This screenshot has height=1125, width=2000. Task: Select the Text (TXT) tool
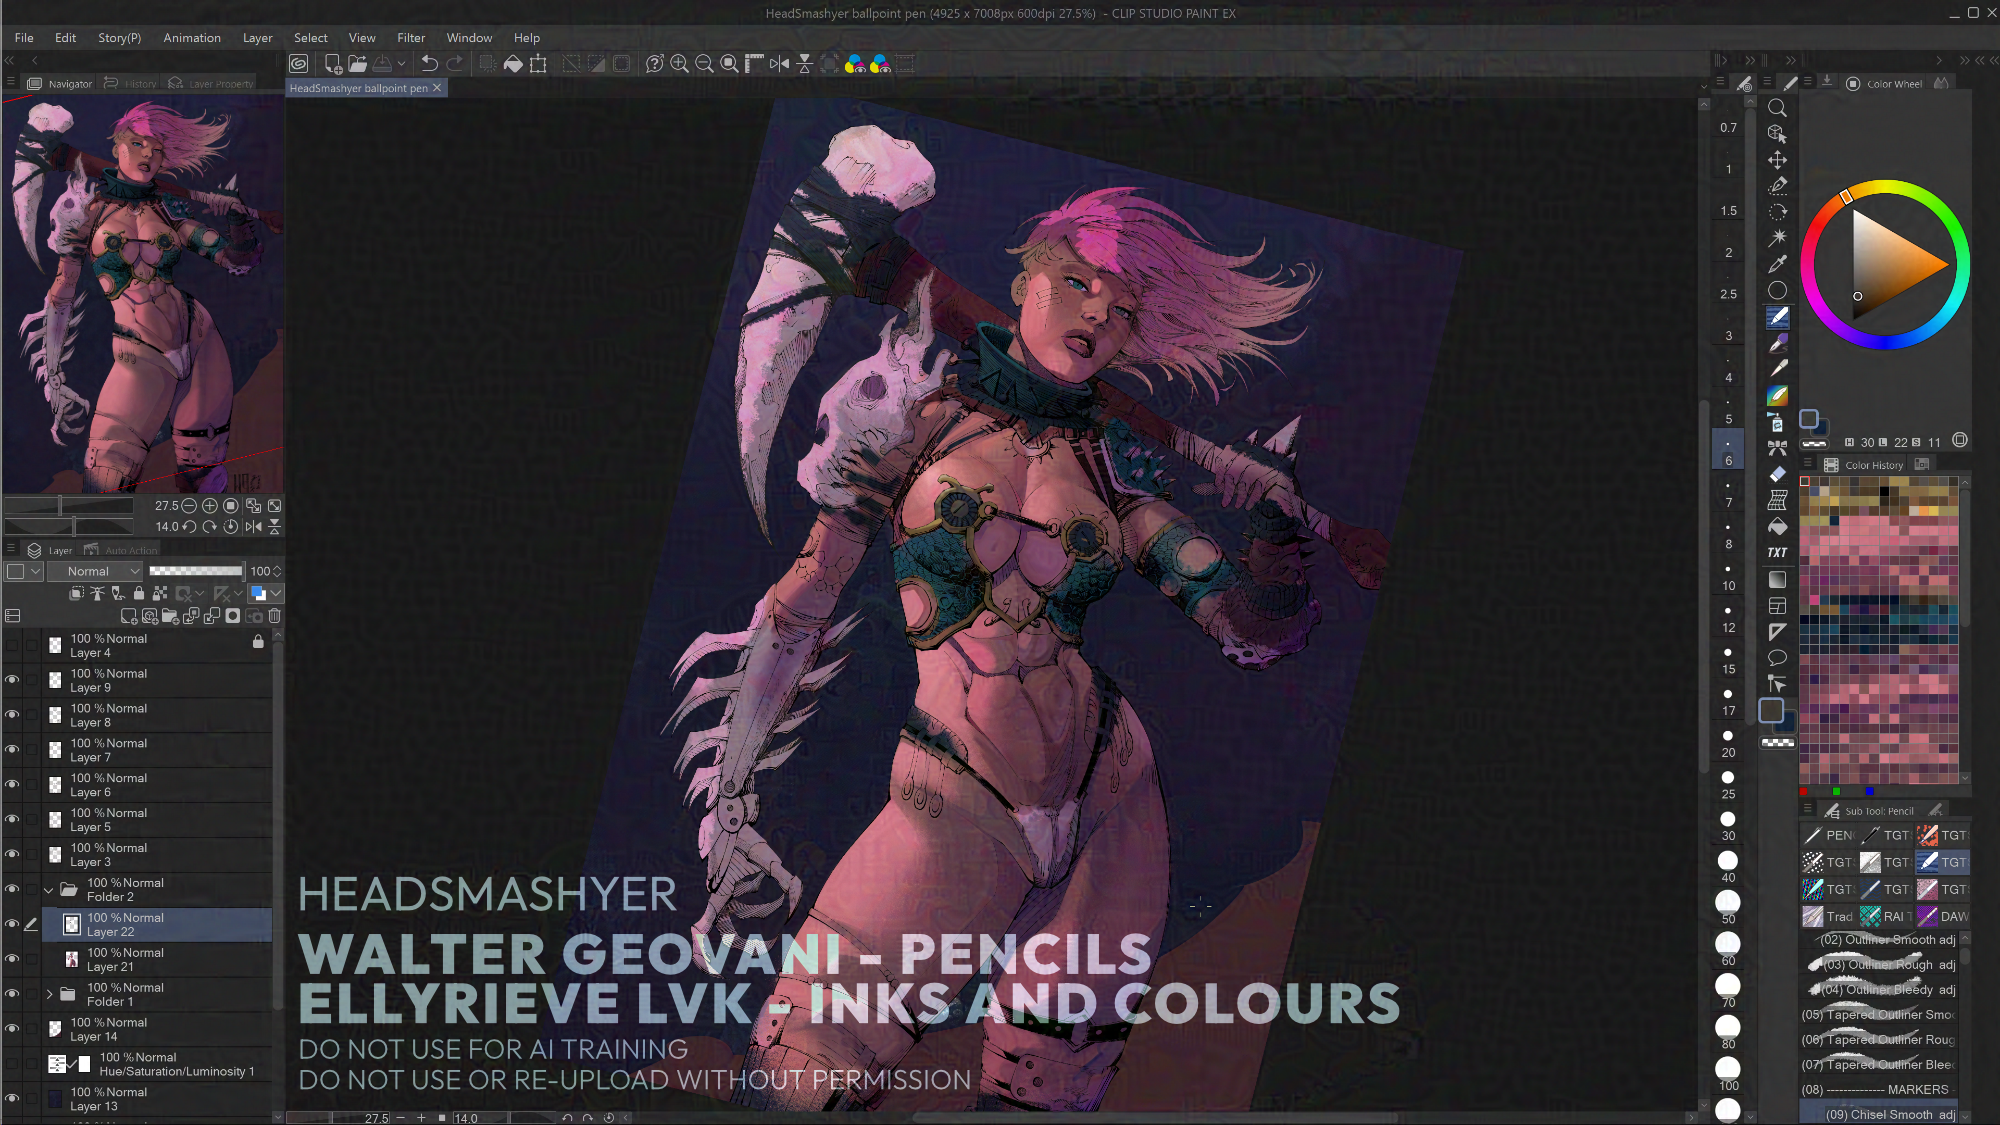pyautogui.click(x=1777, y=552)
